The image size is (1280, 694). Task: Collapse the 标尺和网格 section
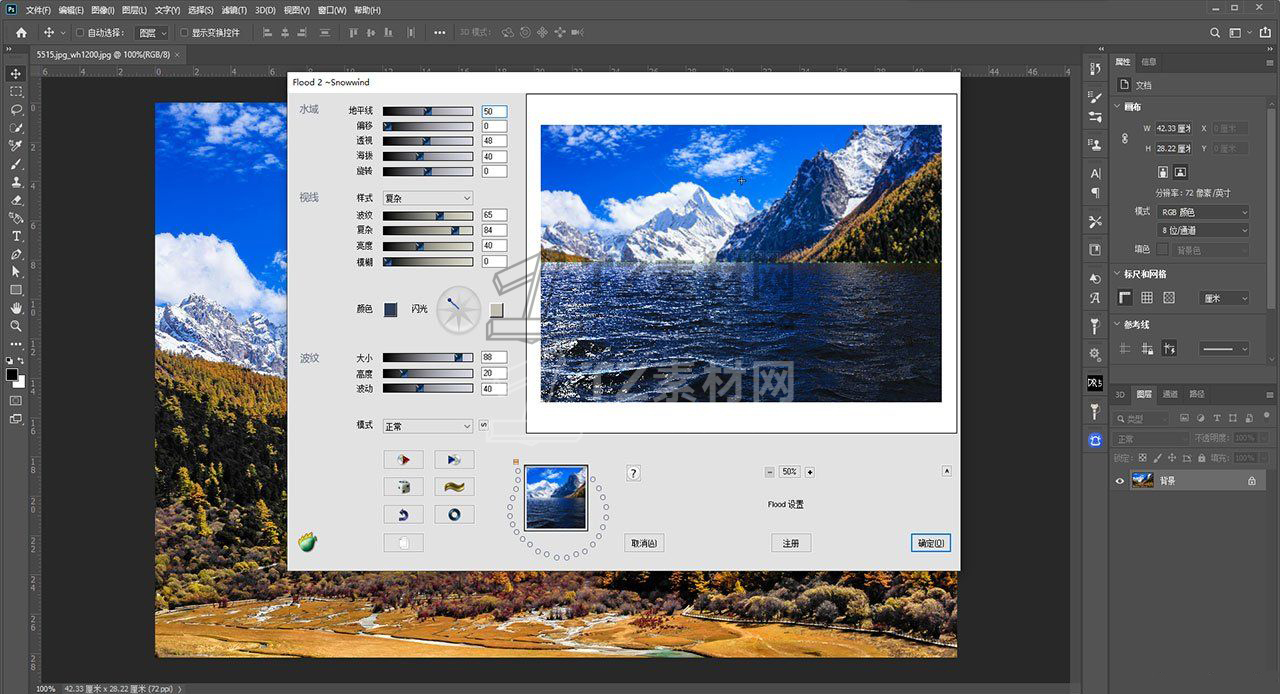1118,274
